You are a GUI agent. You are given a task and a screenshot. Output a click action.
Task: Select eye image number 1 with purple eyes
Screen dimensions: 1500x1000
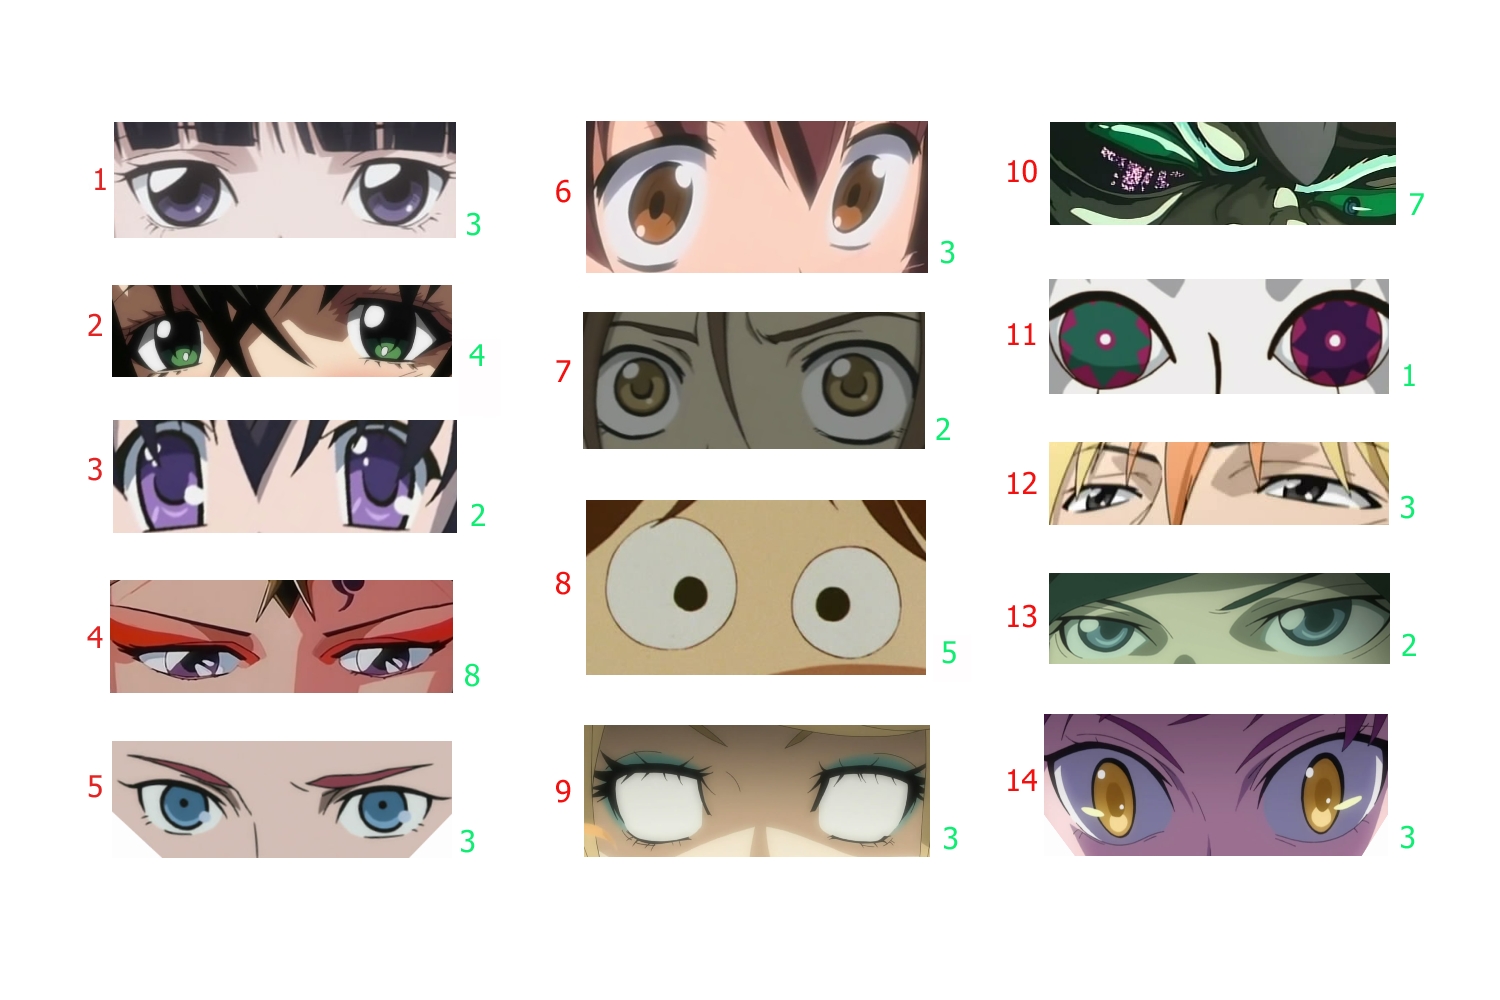(x=285, y=180)
